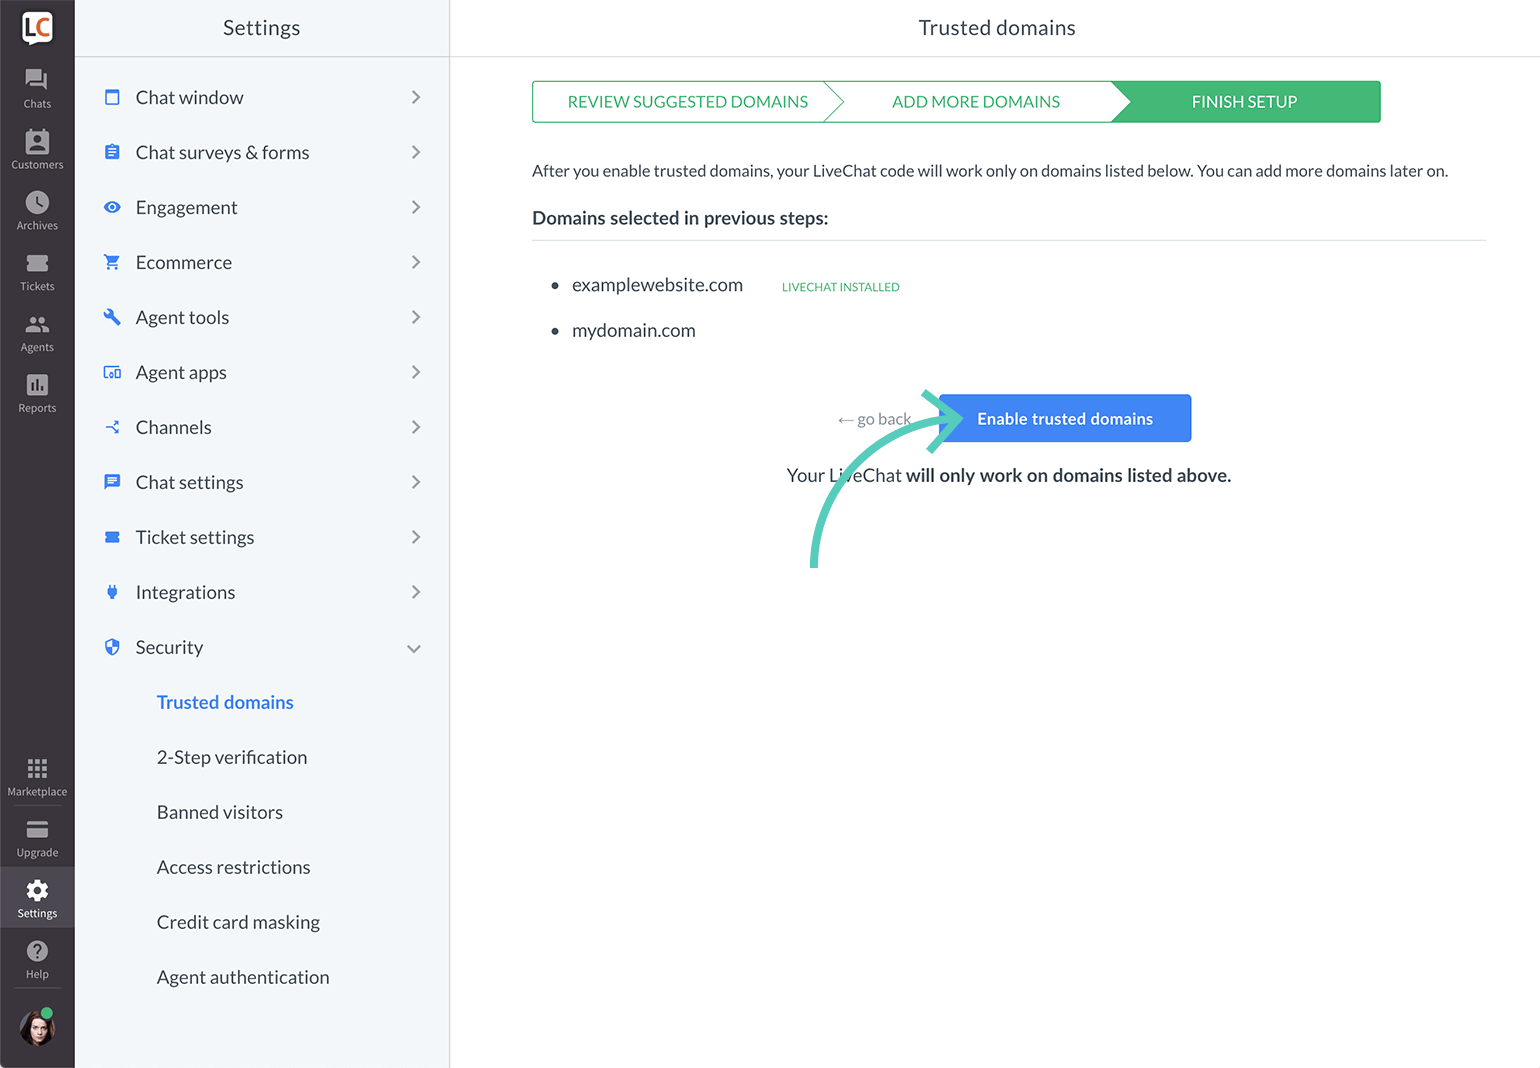The height and width of the screenshot is (1068, 1540).
Task: Click the Ticket settings icon
Action: [x=112, y=537]
